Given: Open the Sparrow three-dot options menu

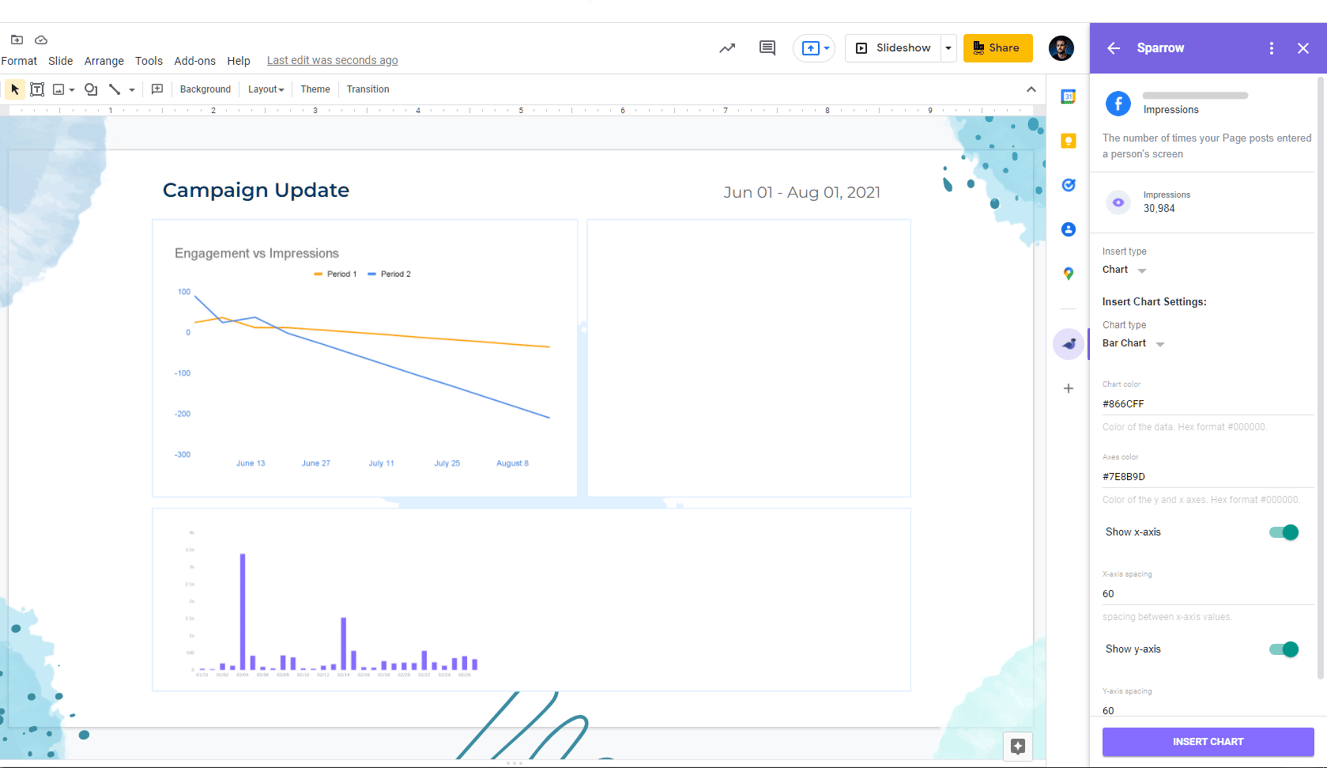Looking at the screenshot, I should 1271,48.
